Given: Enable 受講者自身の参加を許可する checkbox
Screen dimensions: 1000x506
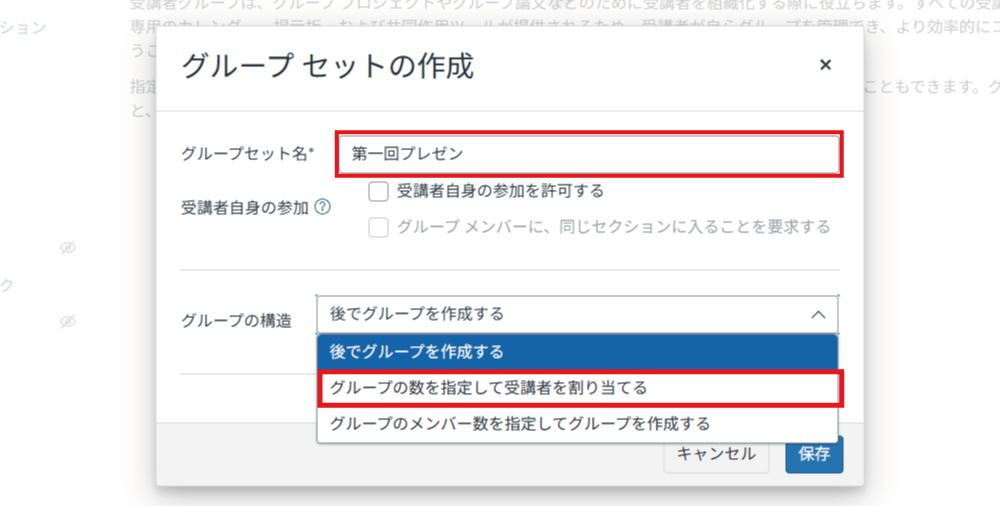Looking at the screenshot, I should pyautogui.click(x=378, y=191).
